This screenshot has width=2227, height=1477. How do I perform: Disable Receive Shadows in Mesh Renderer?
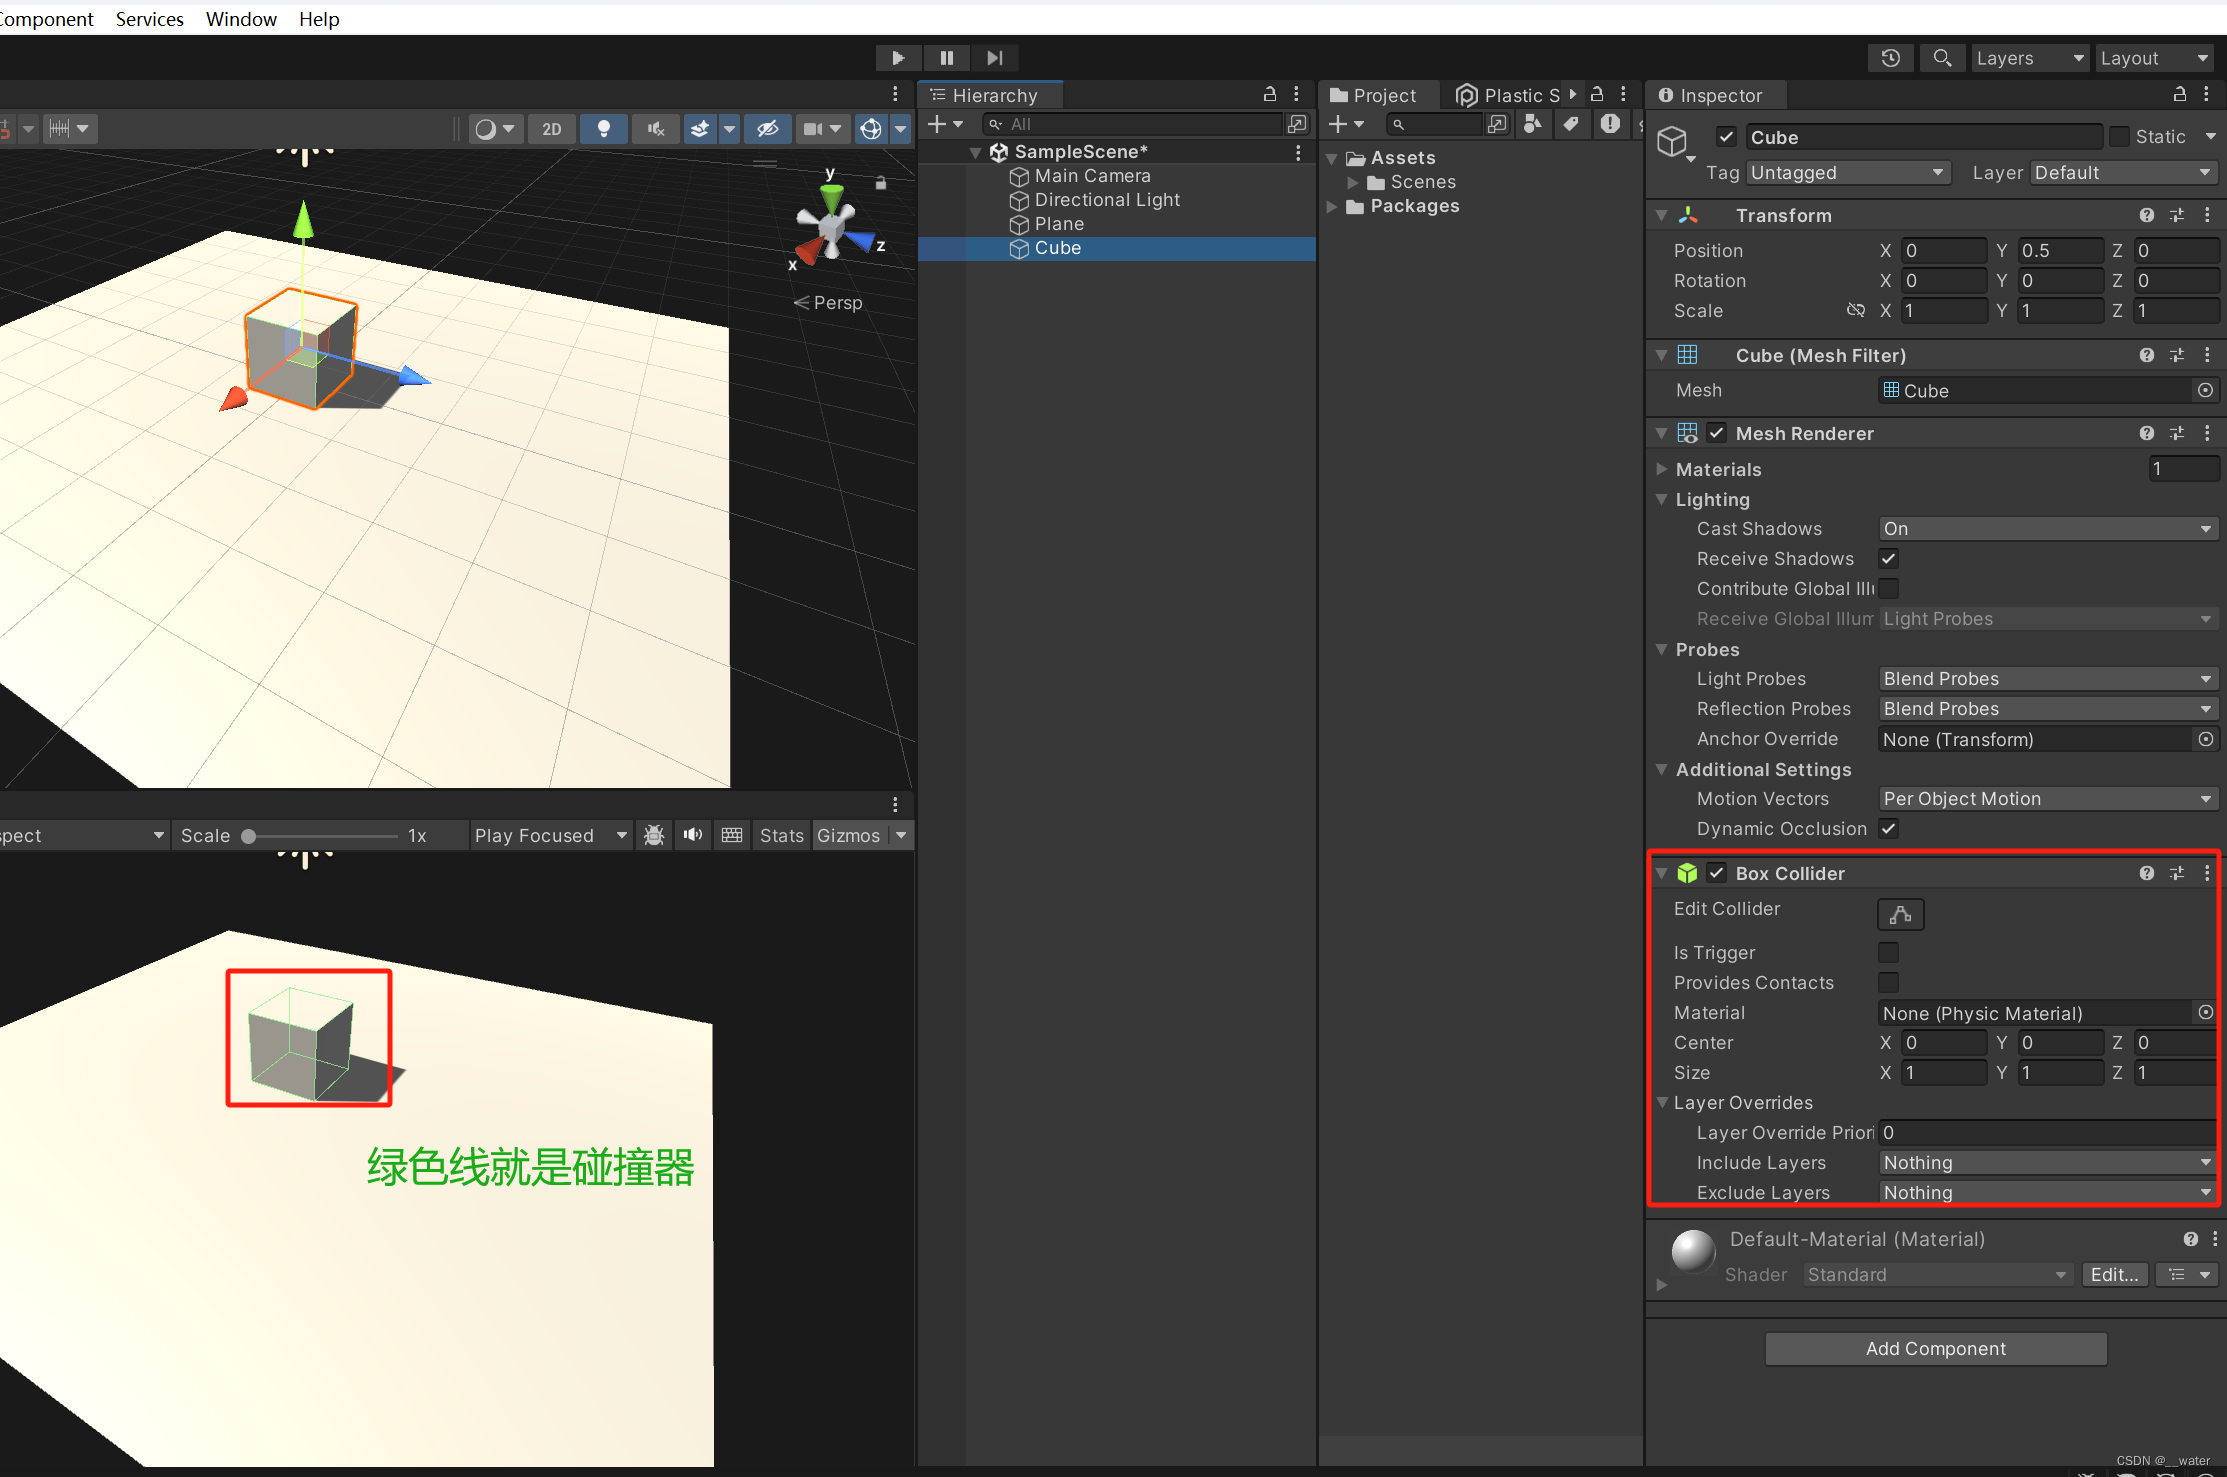[x=1889, y=559]
